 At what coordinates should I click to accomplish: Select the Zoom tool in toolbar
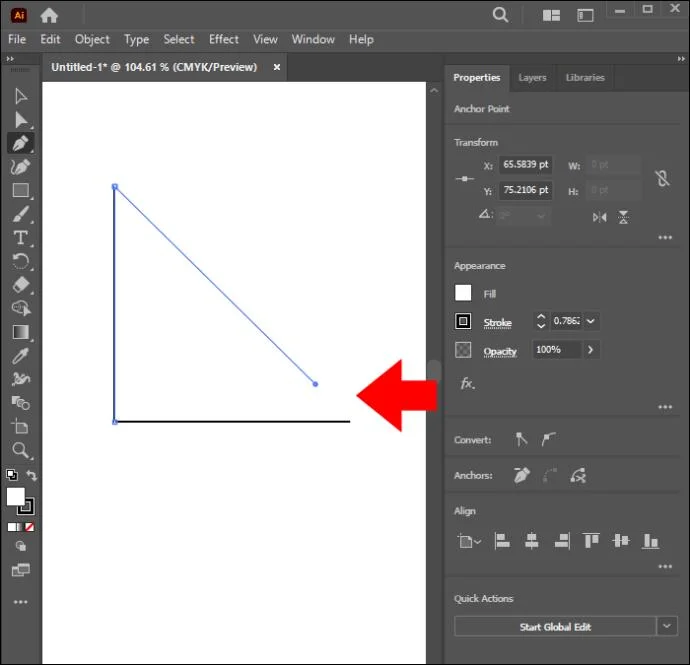click(x=20, y=450)
